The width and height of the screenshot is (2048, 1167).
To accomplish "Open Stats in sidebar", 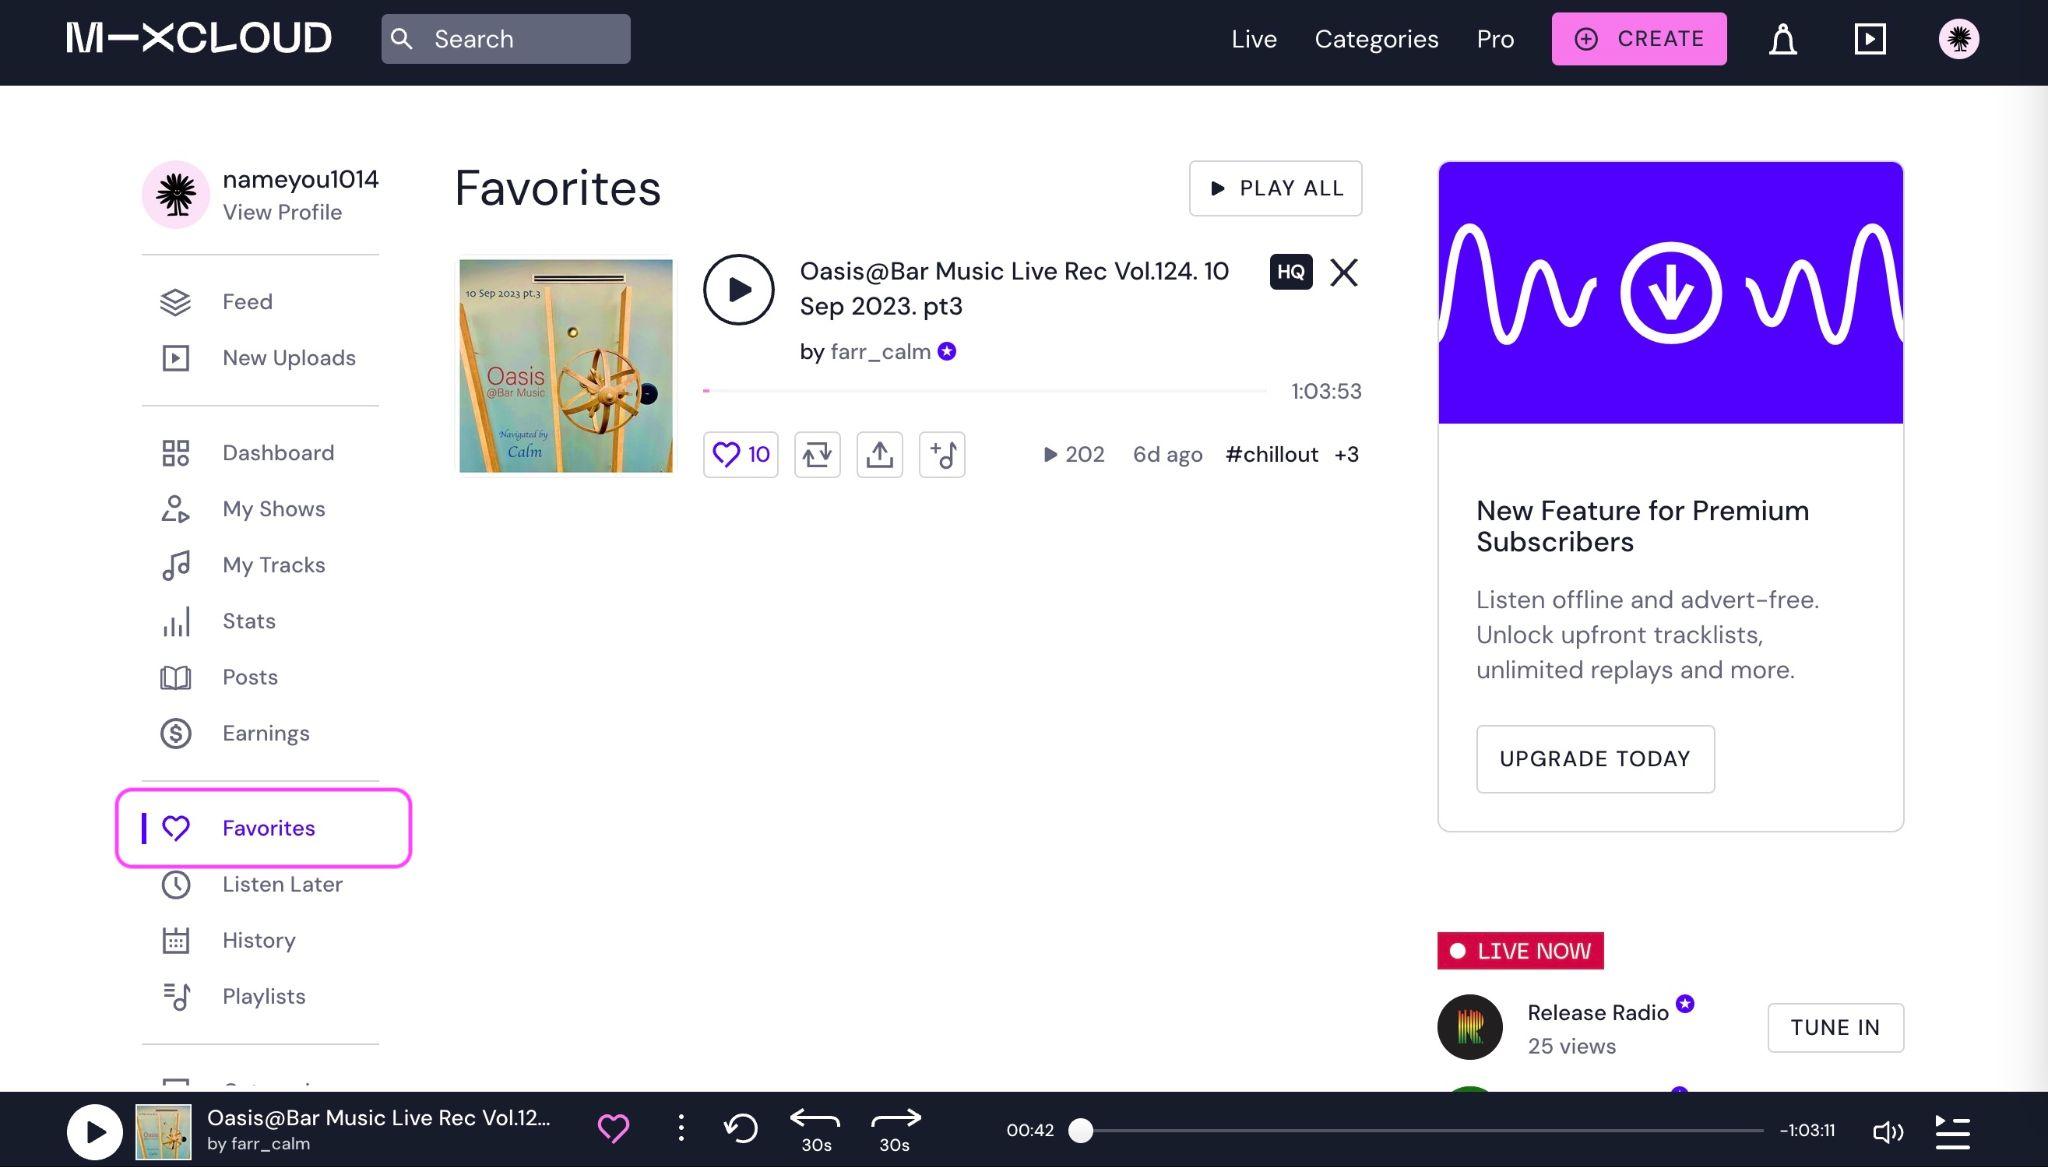I will 248,621.
